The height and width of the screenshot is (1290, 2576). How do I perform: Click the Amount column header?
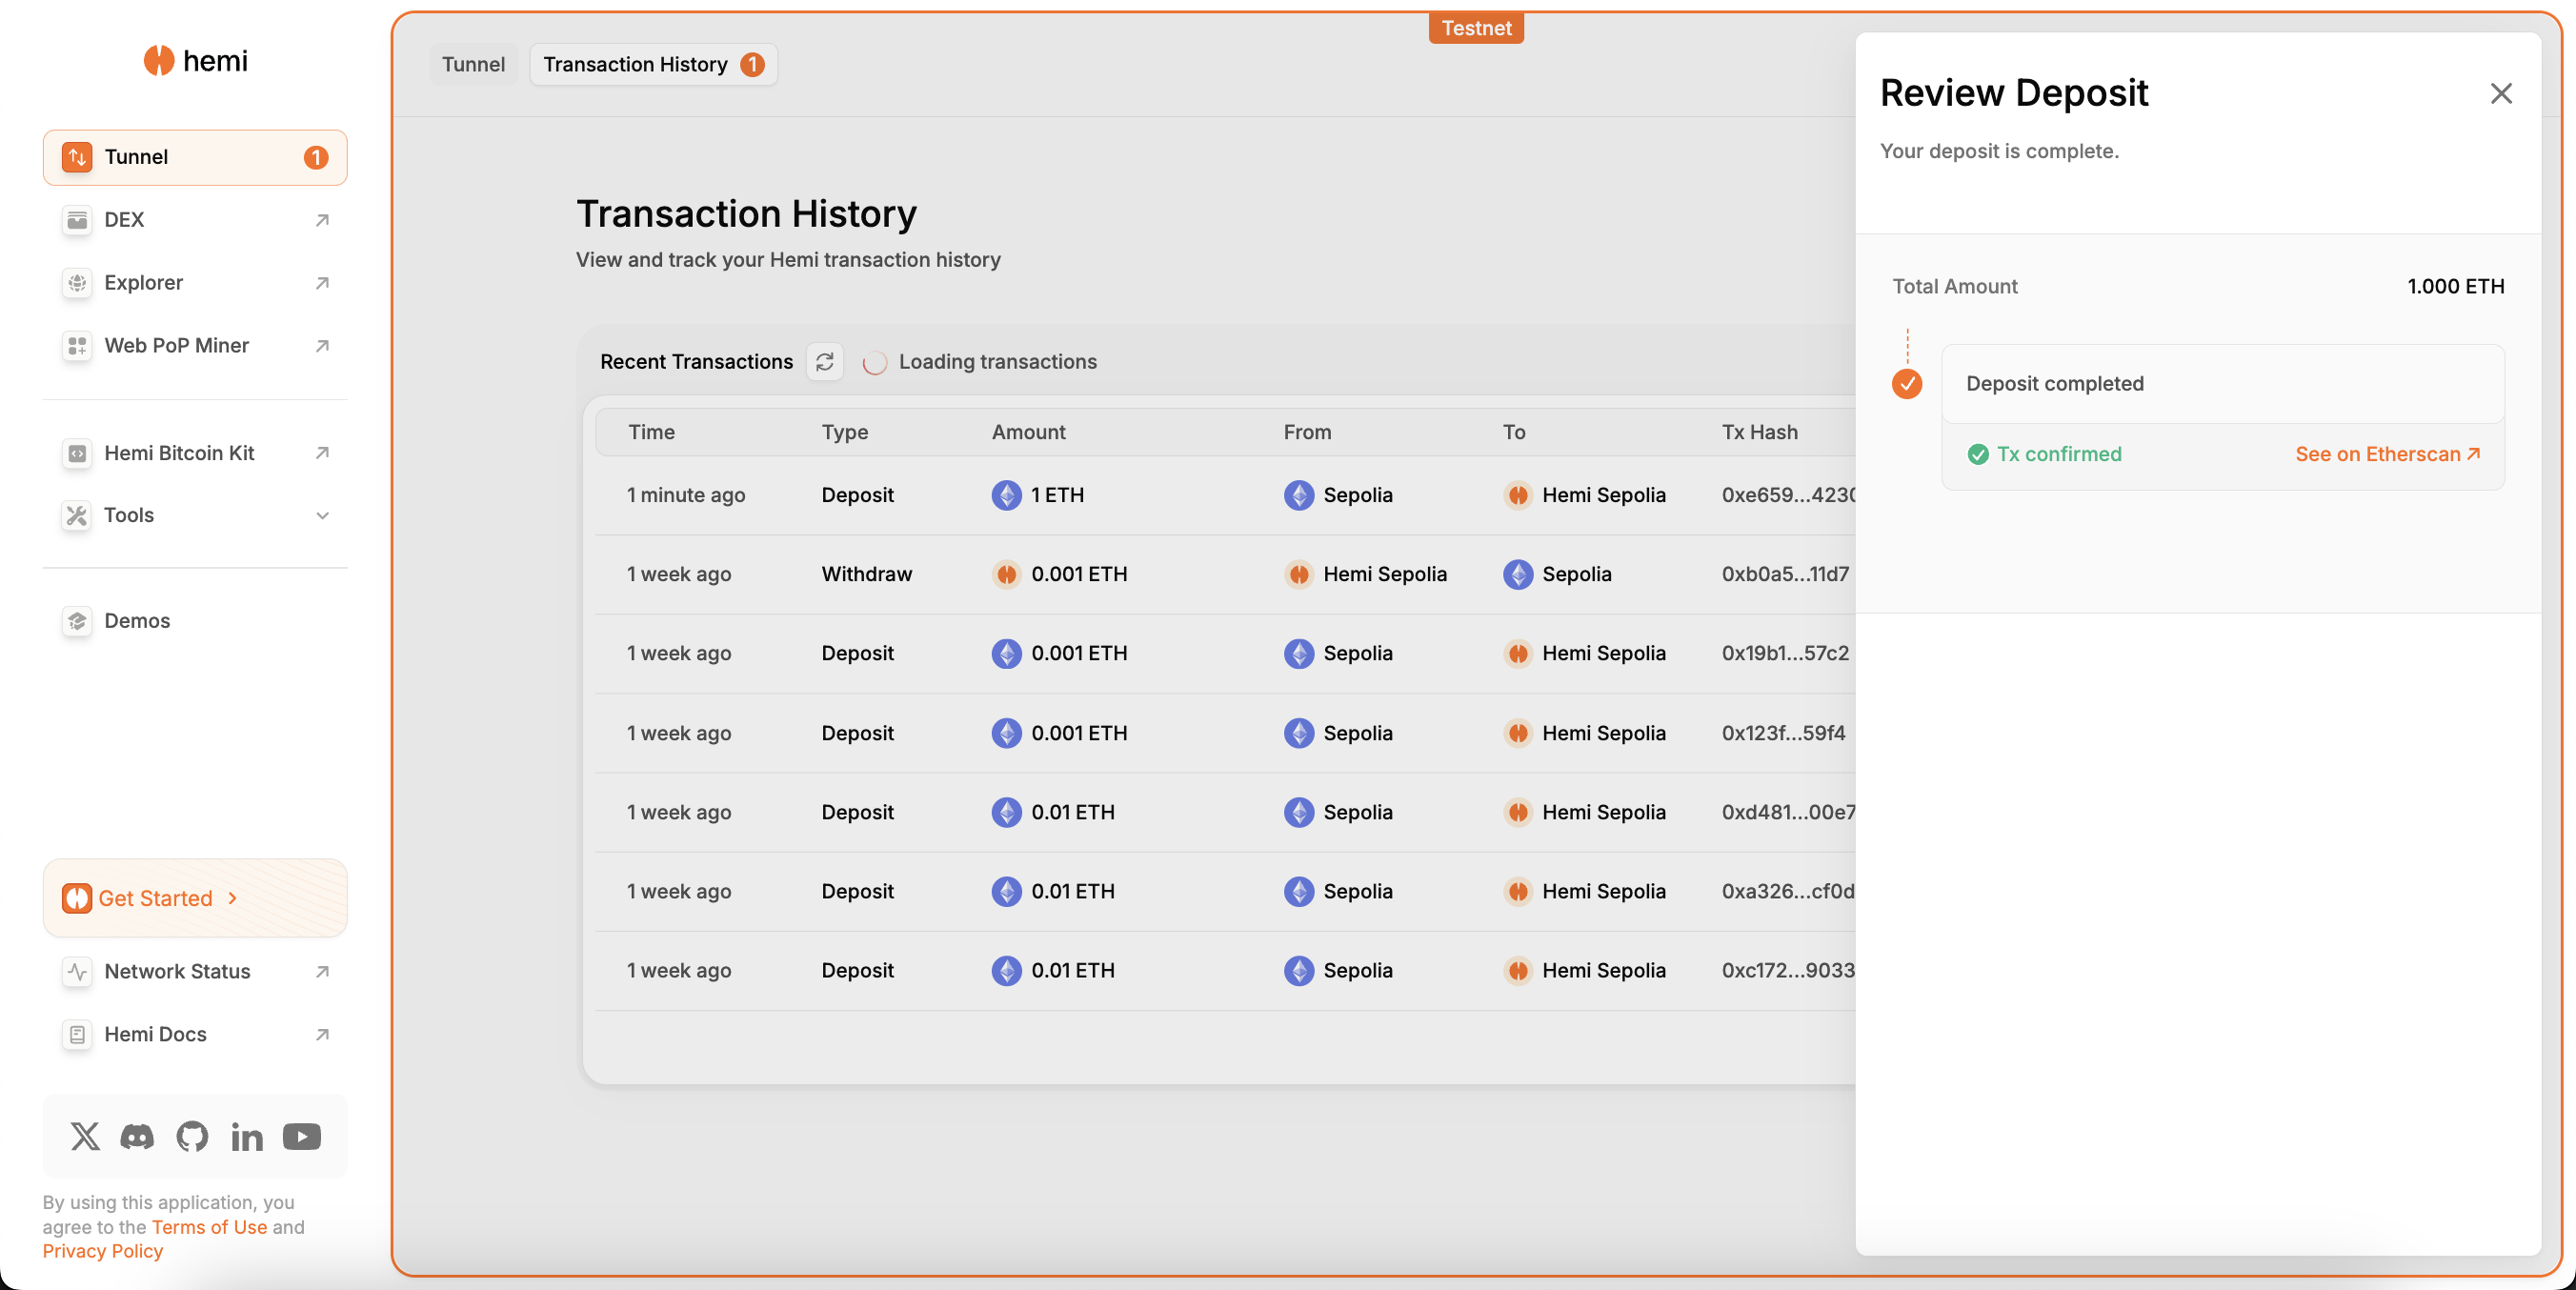(x=1028, y=432)
